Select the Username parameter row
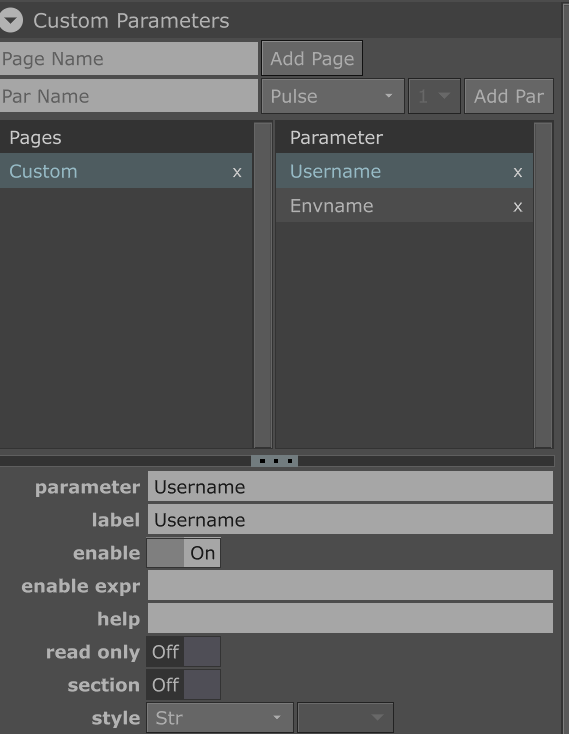The height and width of the screenshot is (734, 569). (404, 171)
